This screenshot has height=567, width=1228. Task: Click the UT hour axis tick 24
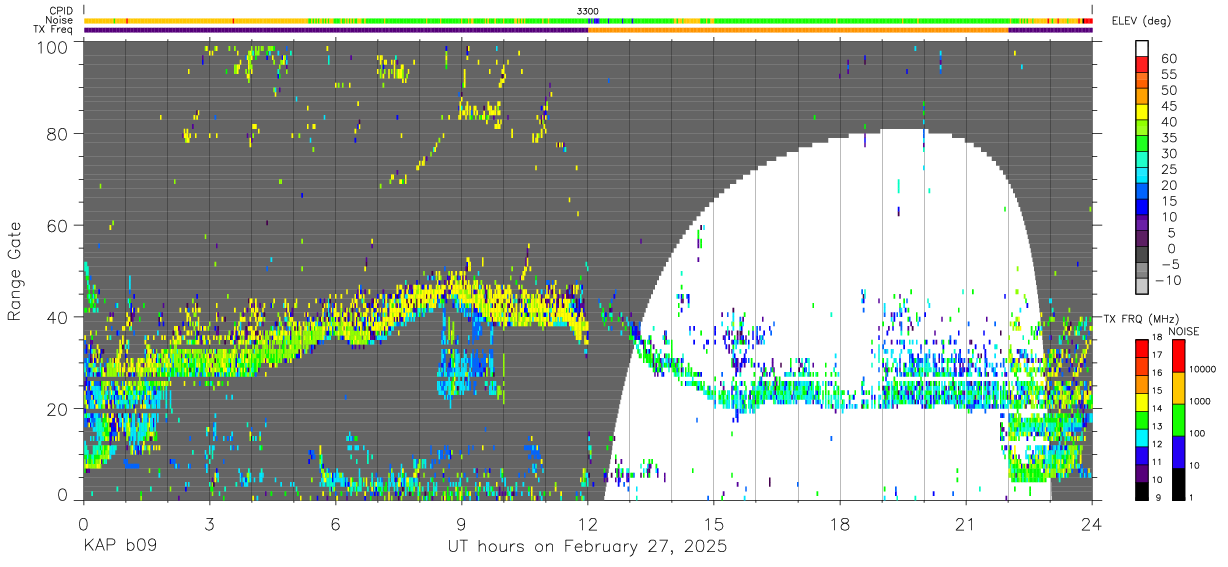pos(1092,523)
